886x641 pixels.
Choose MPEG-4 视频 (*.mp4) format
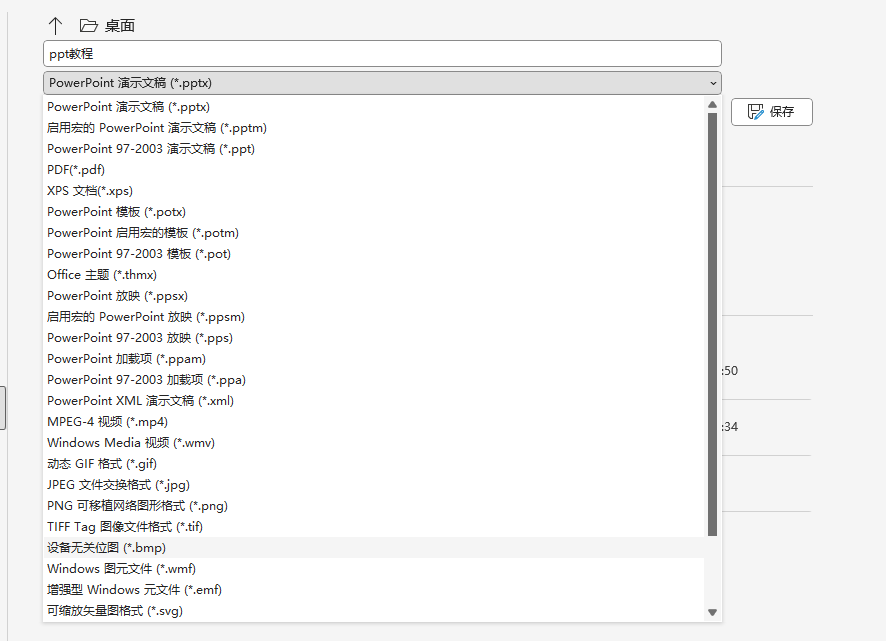click(x=107, y=422)
